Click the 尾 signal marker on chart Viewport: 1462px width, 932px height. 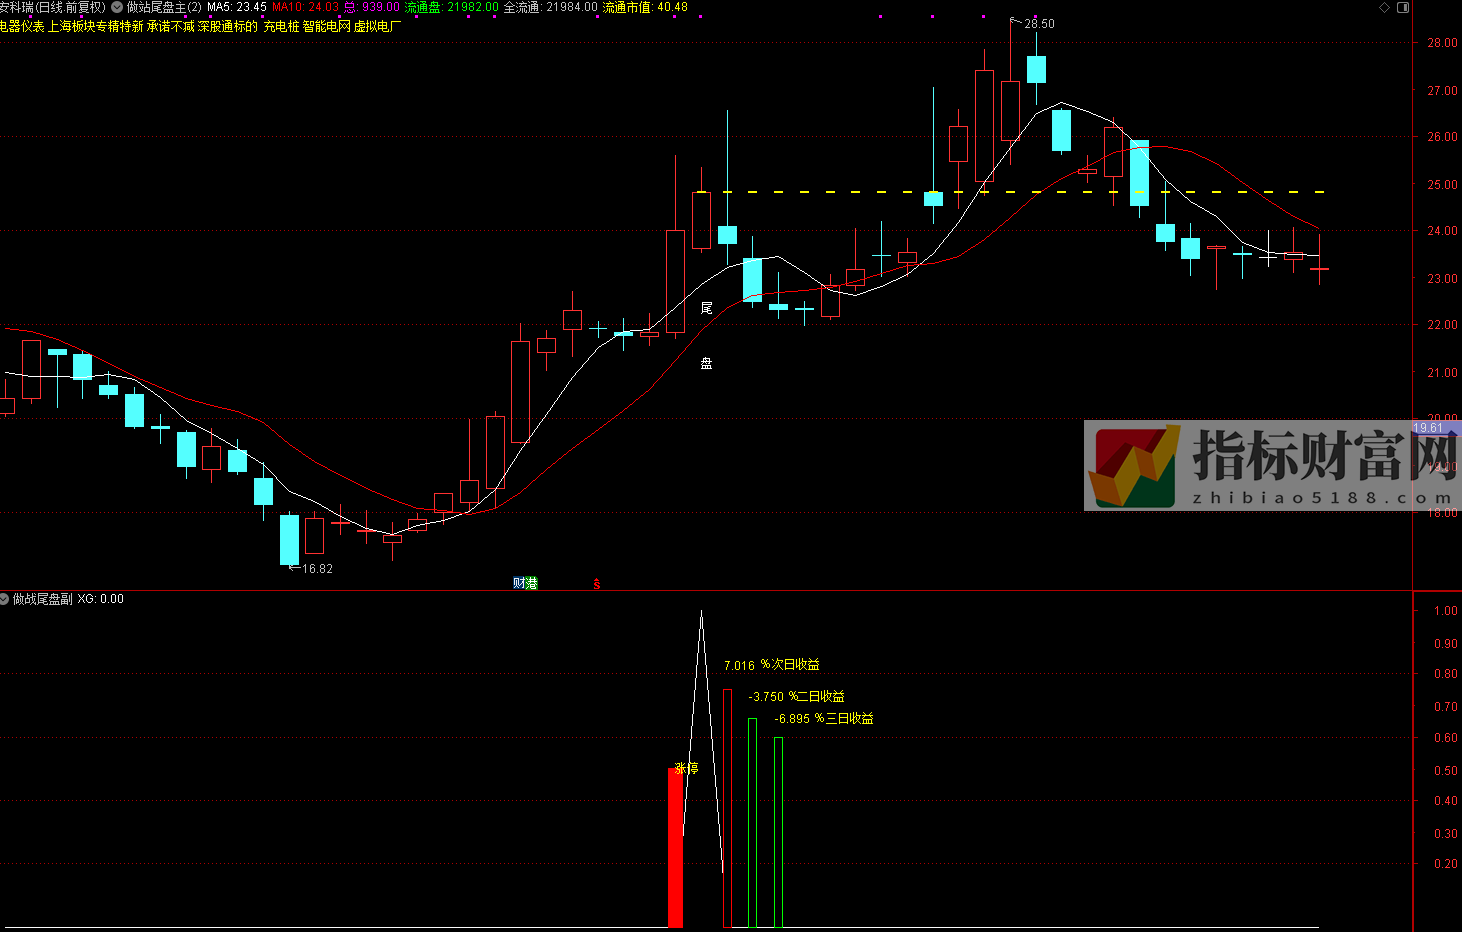click(707, 307)
